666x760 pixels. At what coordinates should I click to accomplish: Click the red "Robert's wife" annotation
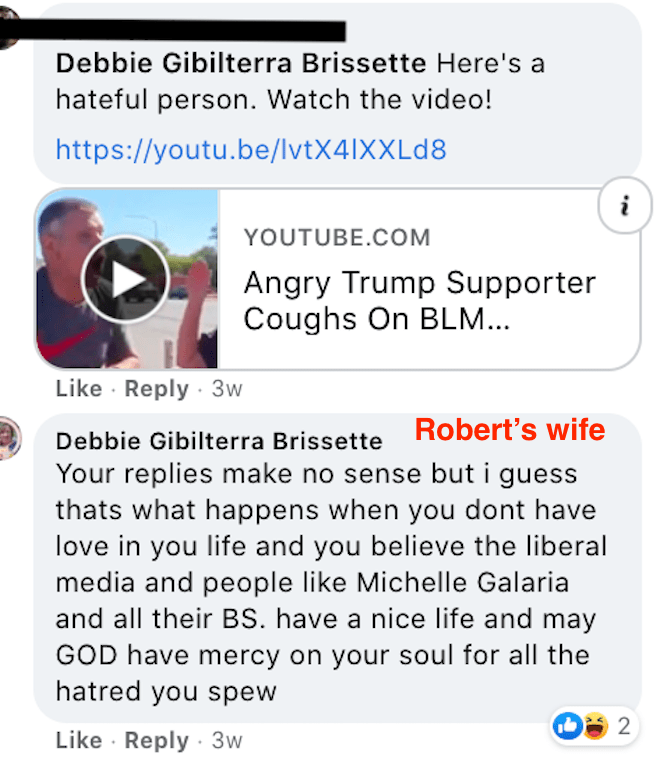(509, 431)
